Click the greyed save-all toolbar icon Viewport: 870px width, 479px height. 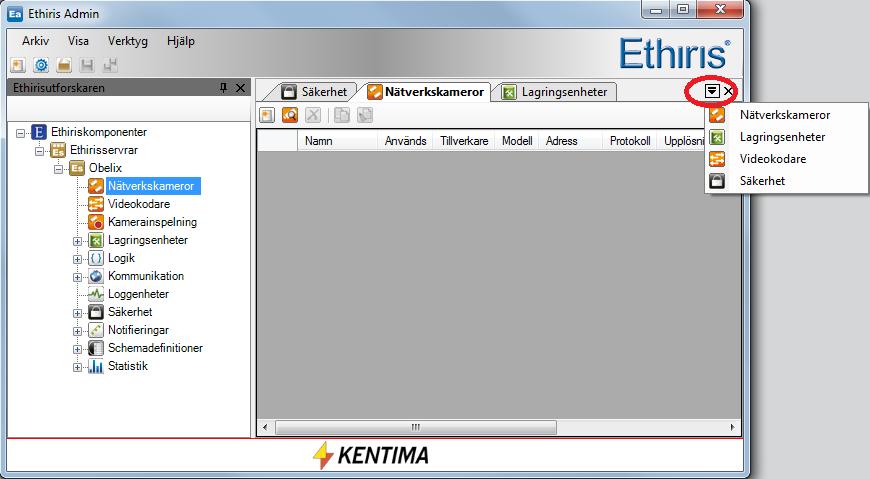tap(110, 65)
